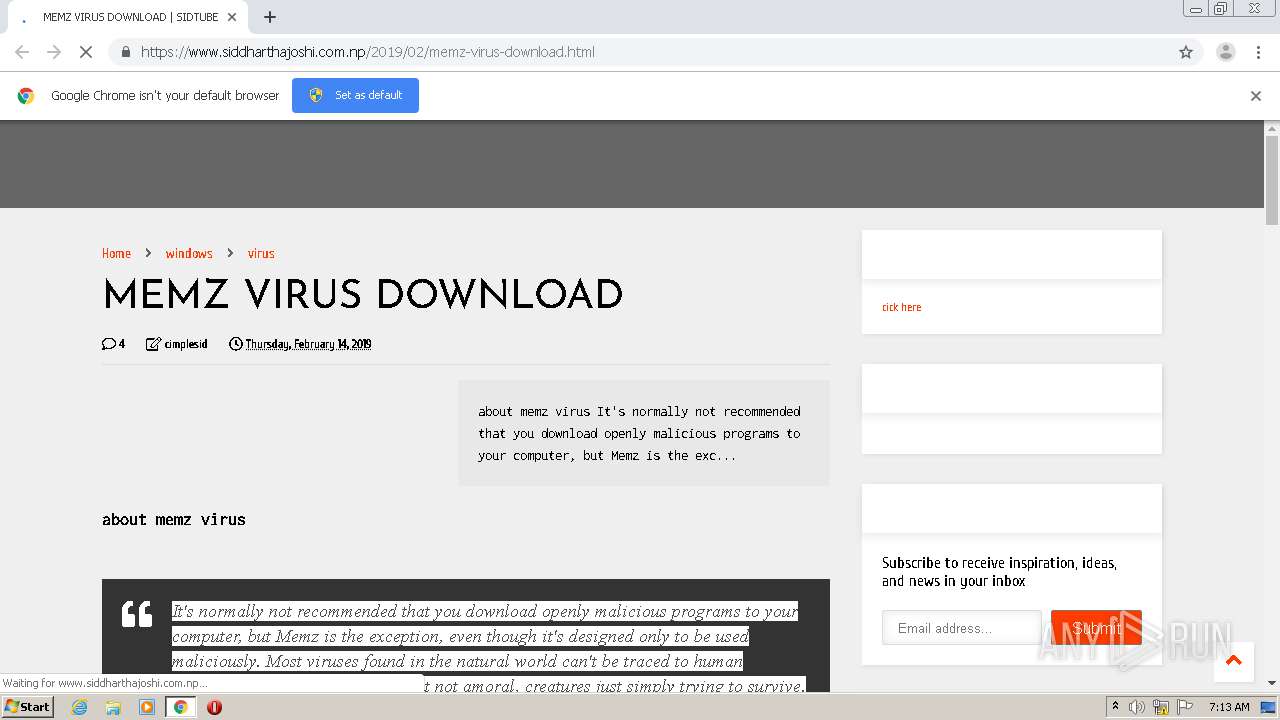Click the 7:13 AM taskbar clock
The width and height of the screenshot is (1280, 720).
click(x=1229, y=707)
